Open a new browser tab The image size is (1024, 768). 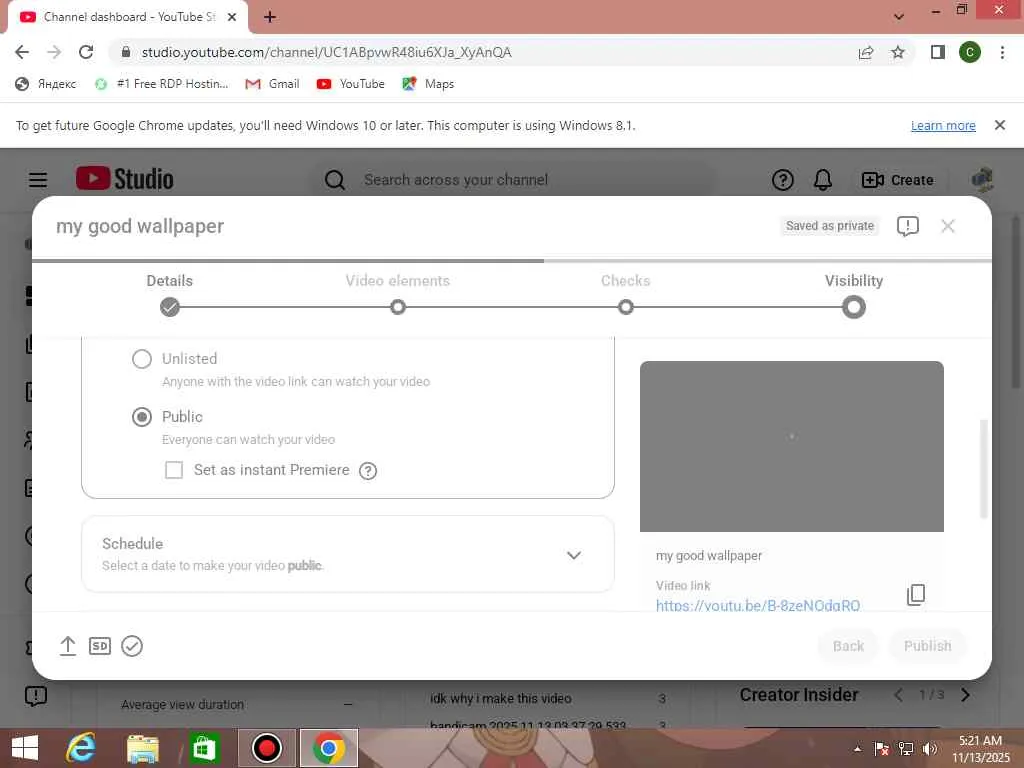pyautogui.click(x=270, y=17)
